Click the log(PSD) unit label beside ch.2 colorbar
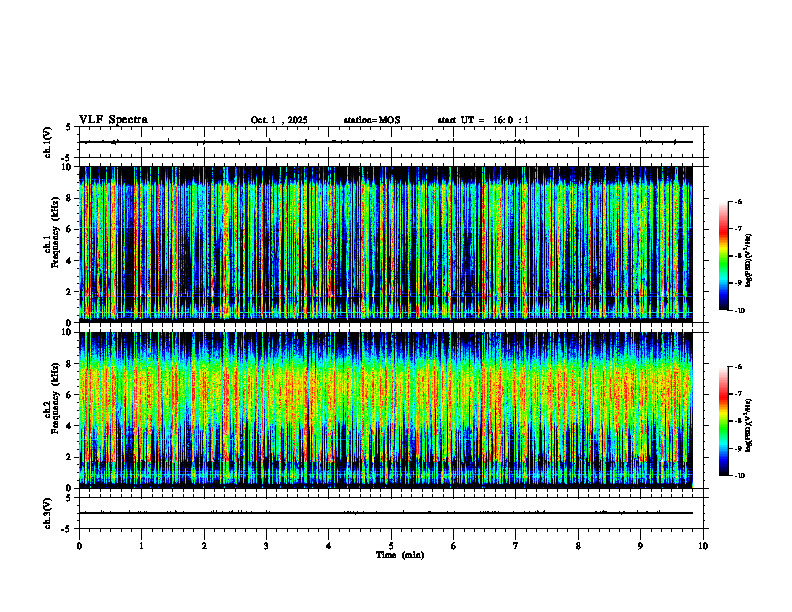 pos(749,425)
